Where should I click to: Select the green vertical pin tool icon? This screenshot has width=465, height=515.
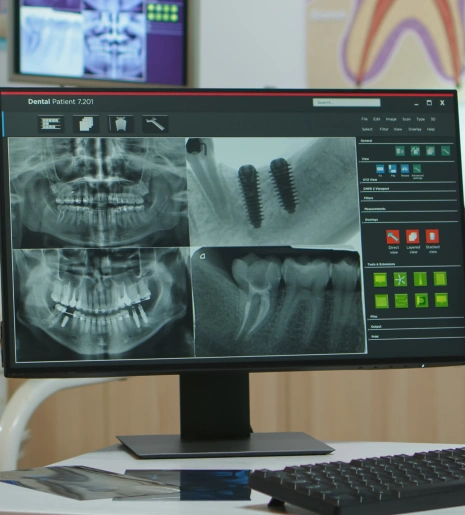[420, 279]
